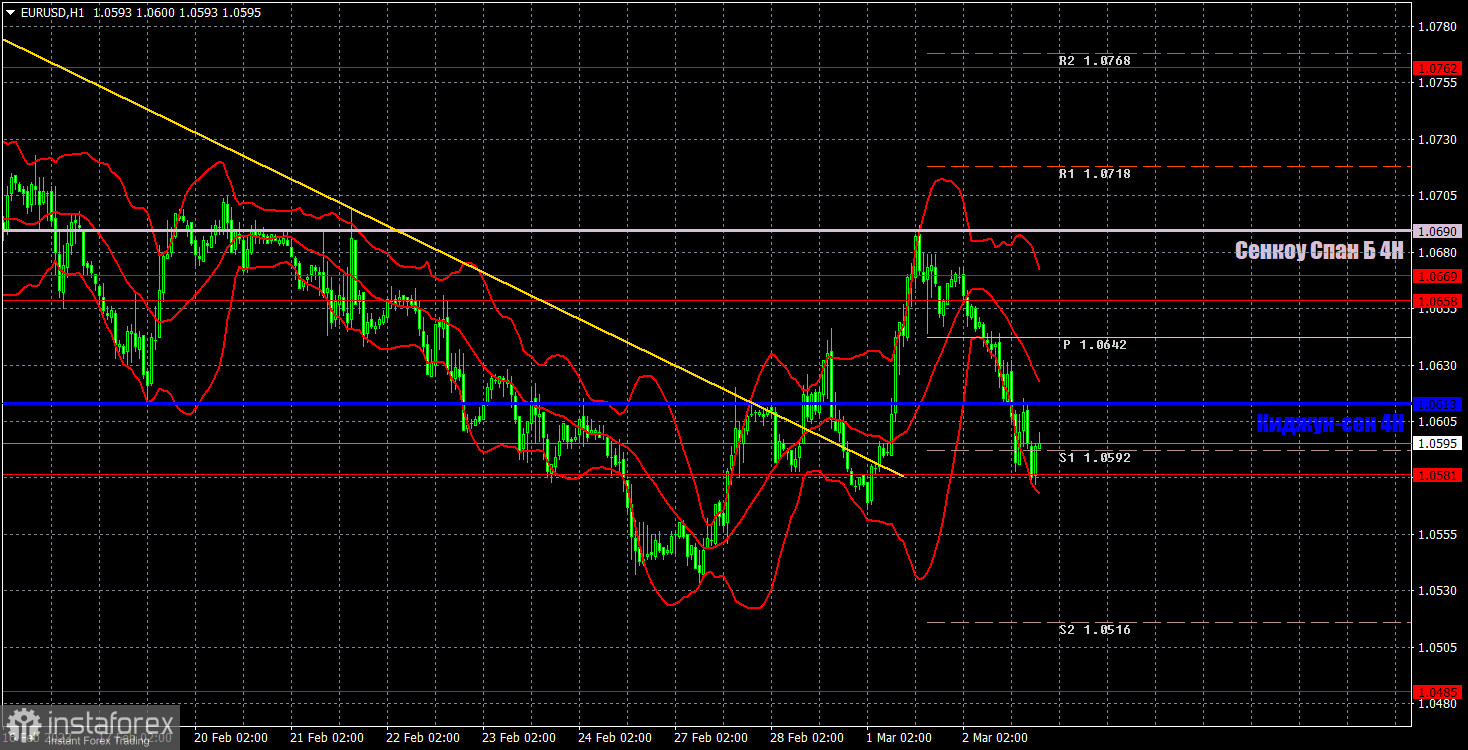The width and height of the screenshot is (1468, 750).
Task: Click the 1.0730 price axis value
Action: point(1438,140)
